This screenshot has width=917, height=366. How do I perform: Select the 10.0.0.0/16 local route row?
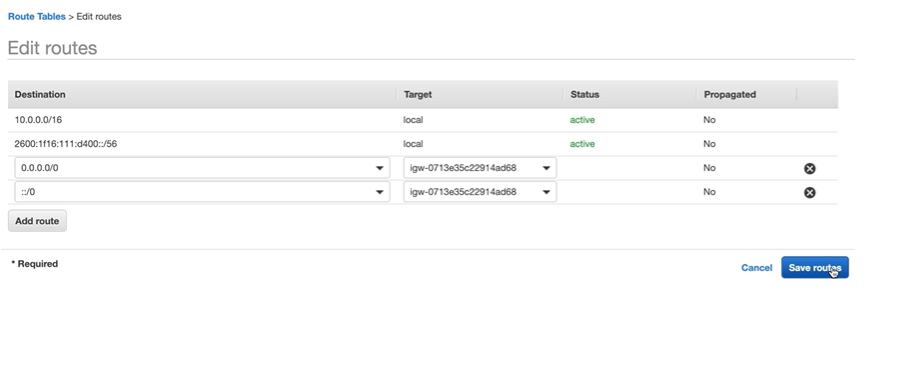(423, 120)
